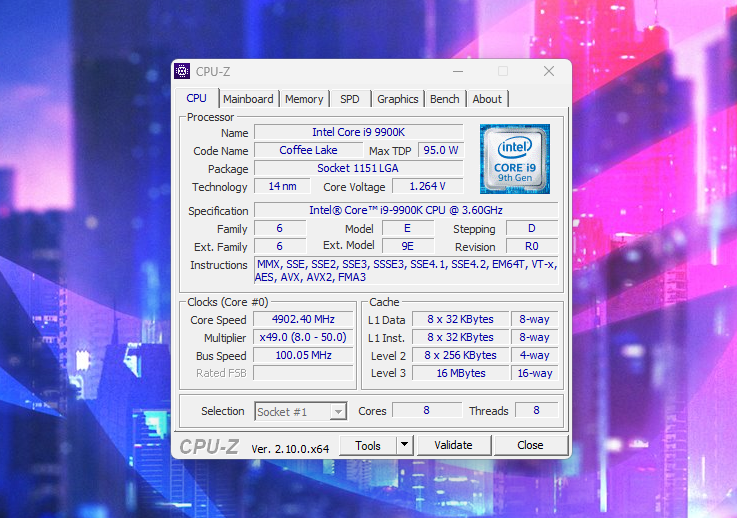The width and height of the screenshot is (737, 518).
Task: Click the Cores value '8'
Action: [x=427, y=410]
